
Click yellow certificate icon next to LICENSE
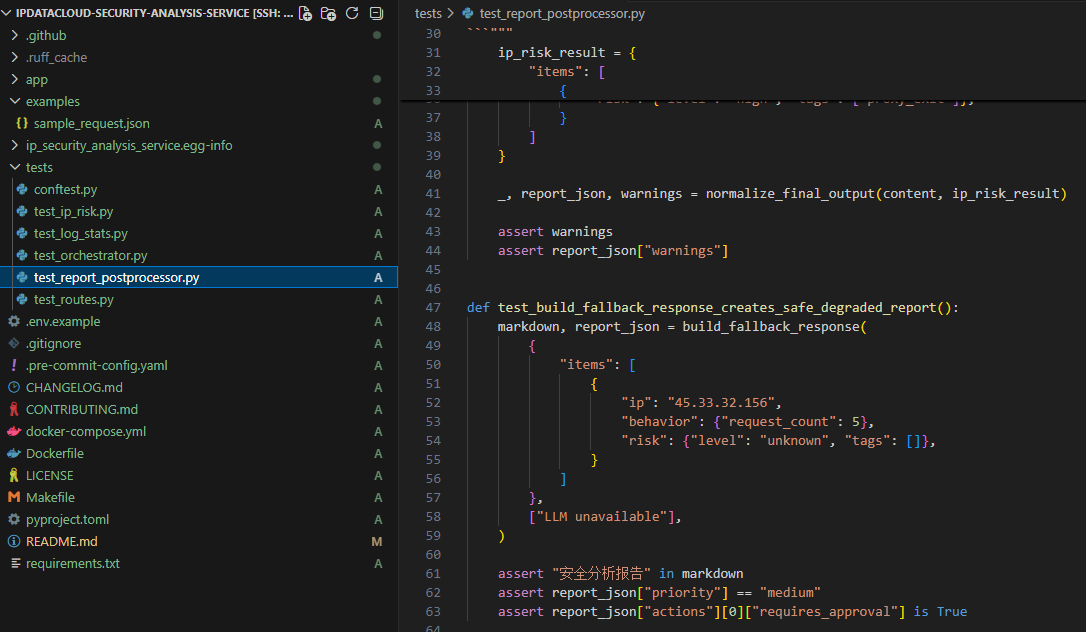(14, 476)
